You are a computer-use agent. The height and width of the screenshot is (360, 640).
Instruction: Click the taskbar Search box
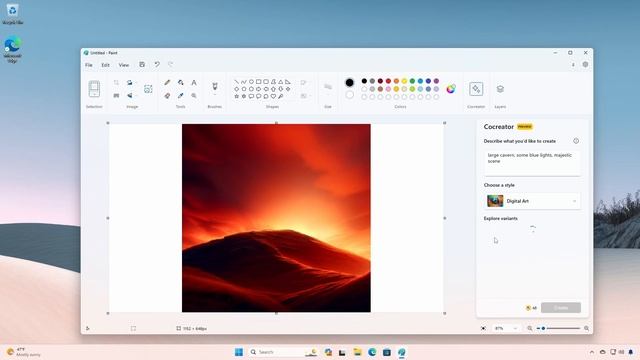pos(284,352)
